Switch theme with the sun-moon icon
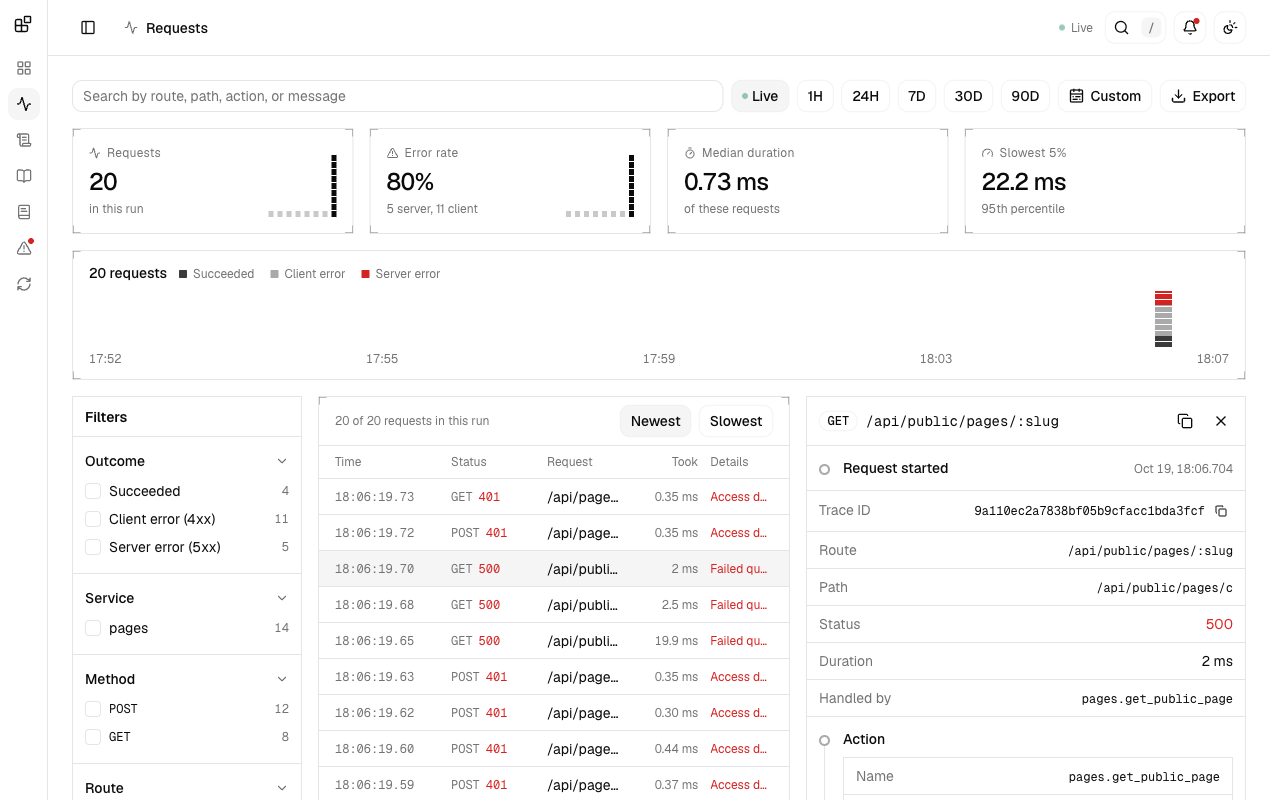 click(x=1230, y=28)
